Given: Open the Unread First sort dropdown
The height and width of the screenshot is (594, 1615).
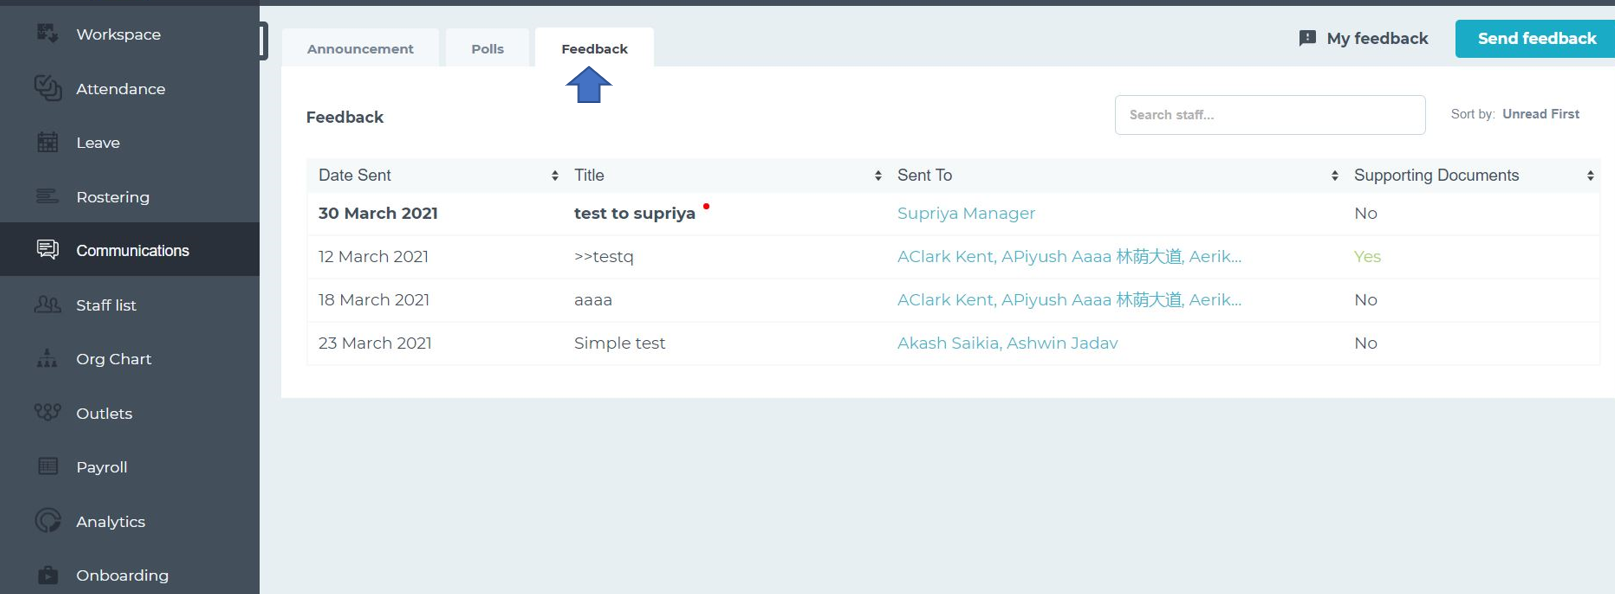Looking at the screenshot, I should (x=1540, y=114).
